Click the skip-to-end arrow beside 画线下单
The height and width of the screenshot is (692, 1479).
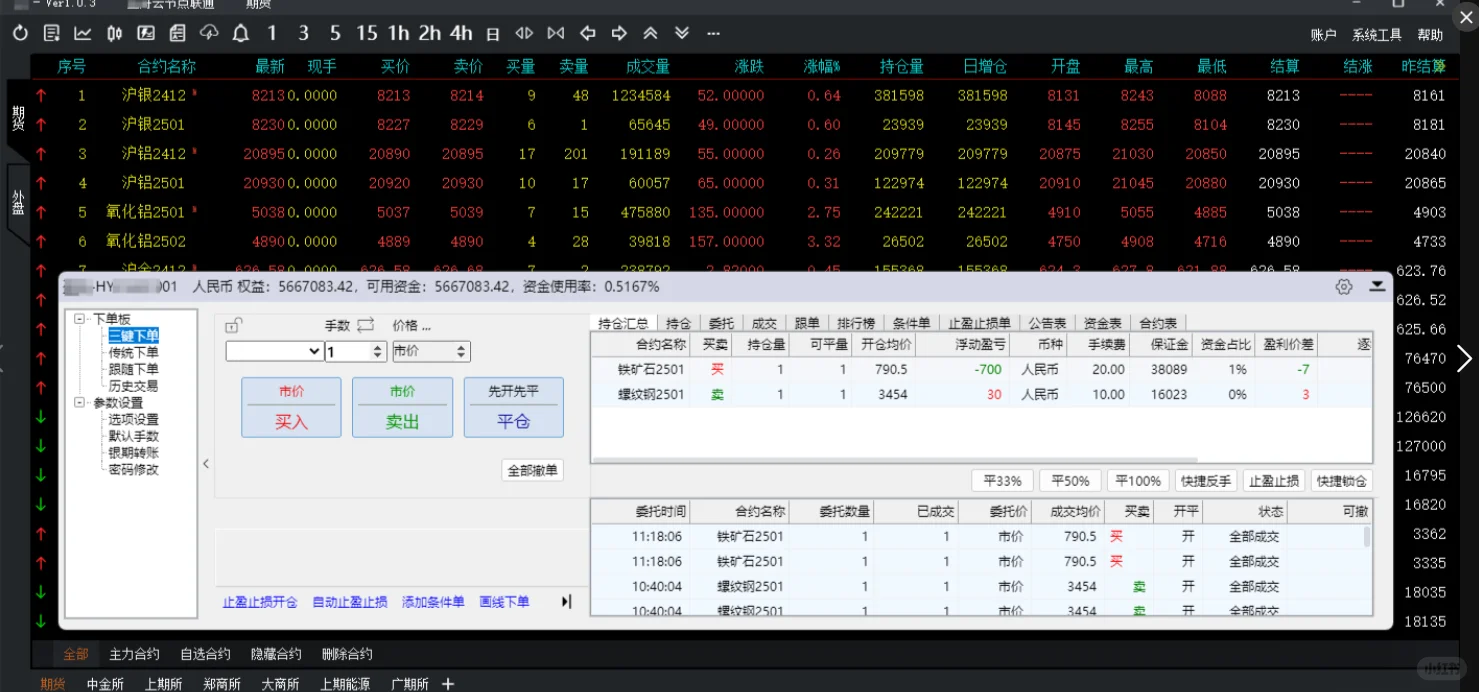(566, 602)
